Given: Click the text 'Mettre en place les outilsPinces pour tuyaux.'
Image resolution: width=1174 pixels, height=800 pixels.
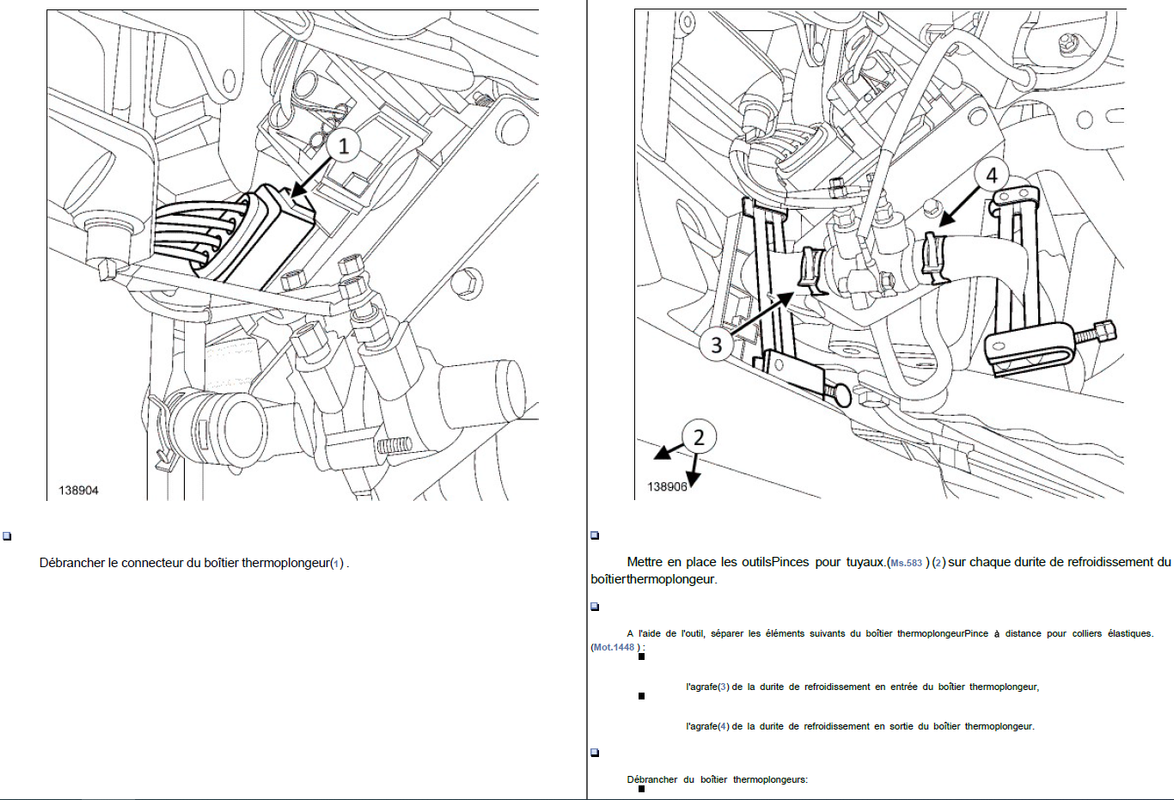Looking at the screenshot, I should (756, 562).
